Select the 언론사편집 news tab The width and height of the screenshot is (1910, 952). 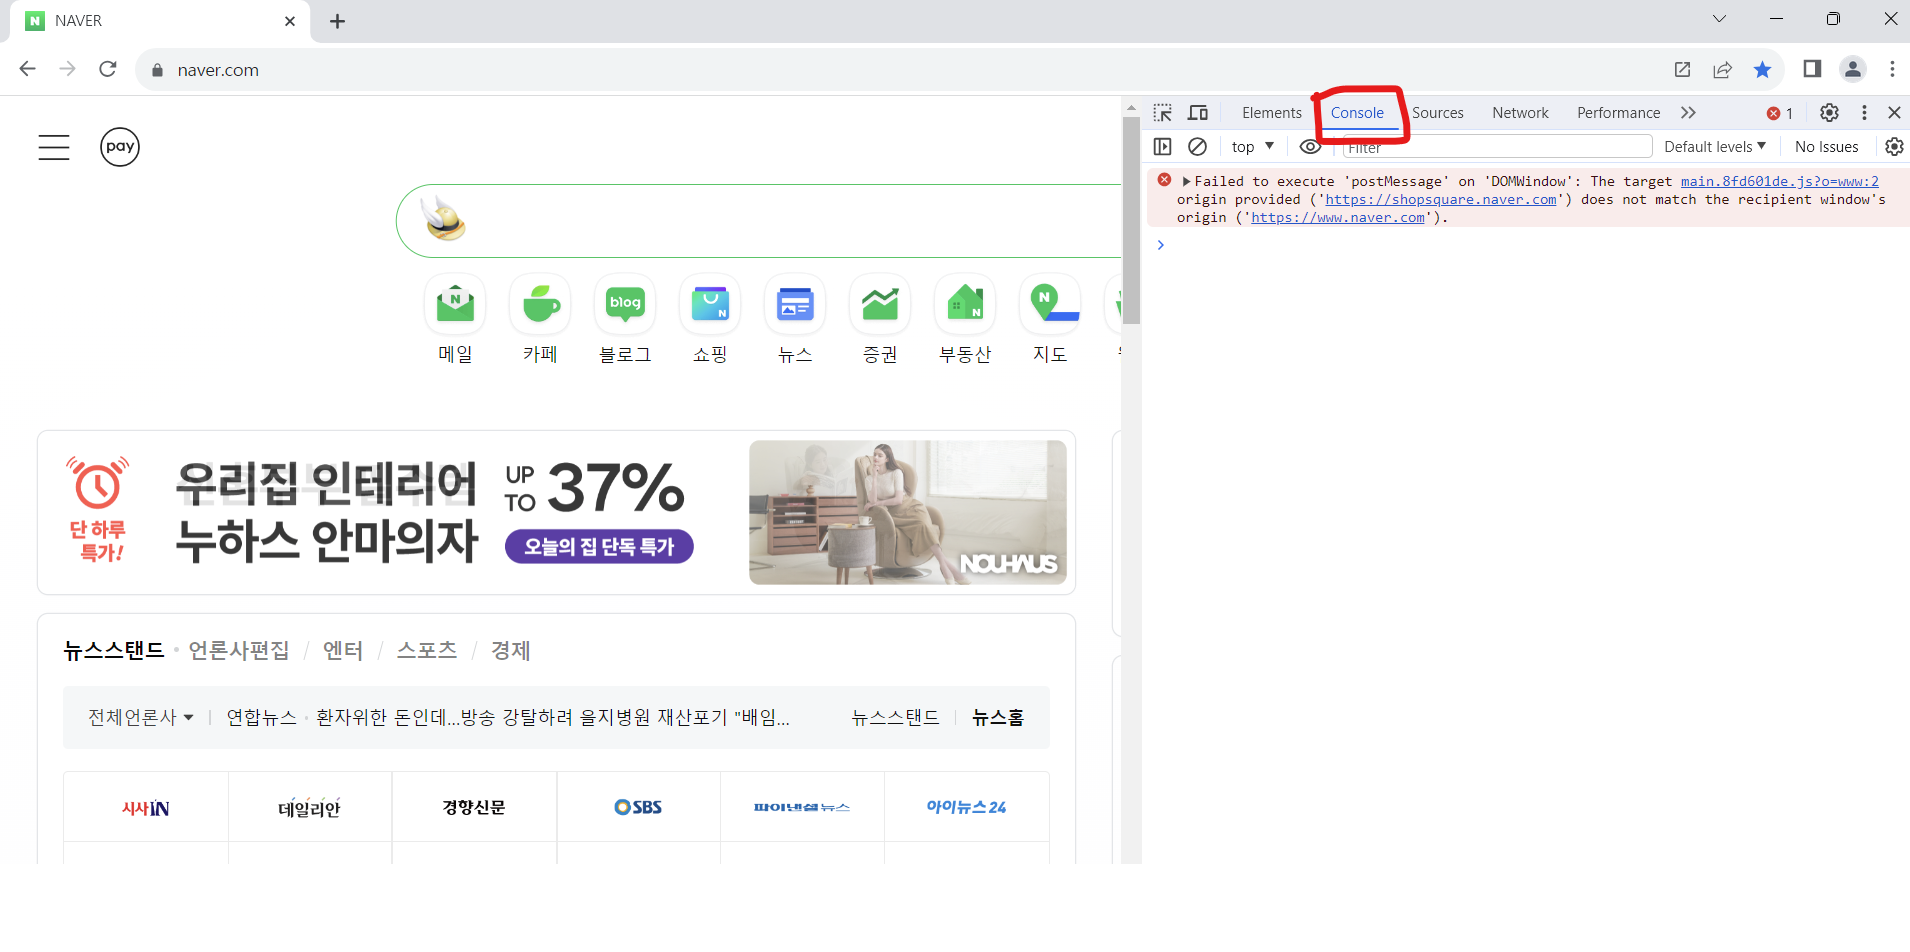(x=239, y=650)
